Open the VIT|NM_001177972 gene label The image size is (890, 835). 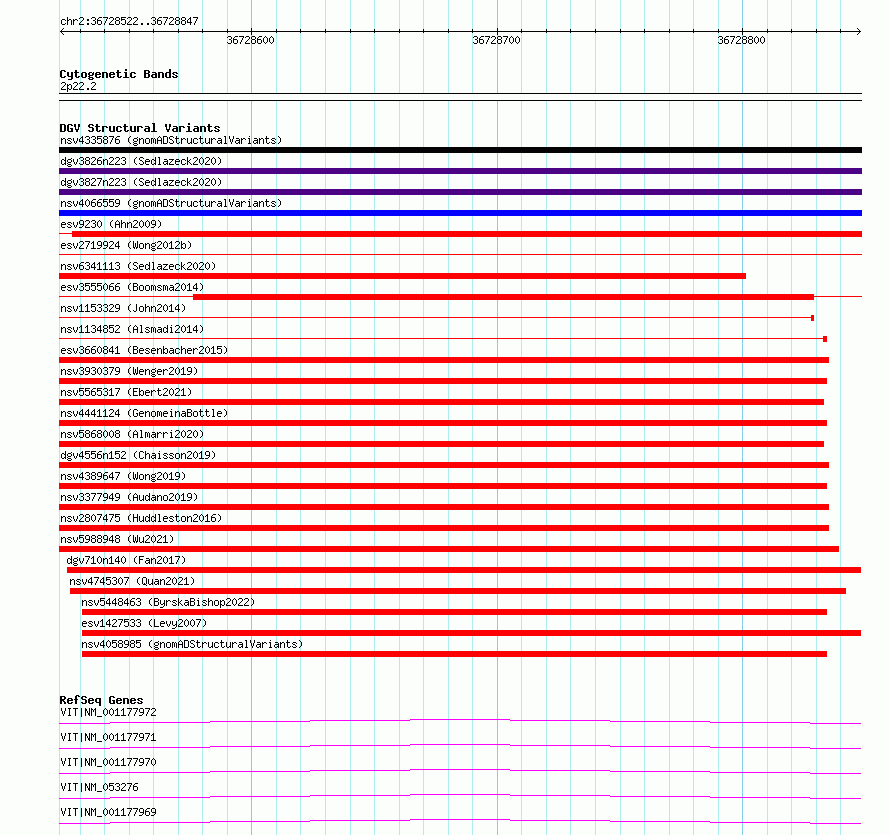coord(108,712)
